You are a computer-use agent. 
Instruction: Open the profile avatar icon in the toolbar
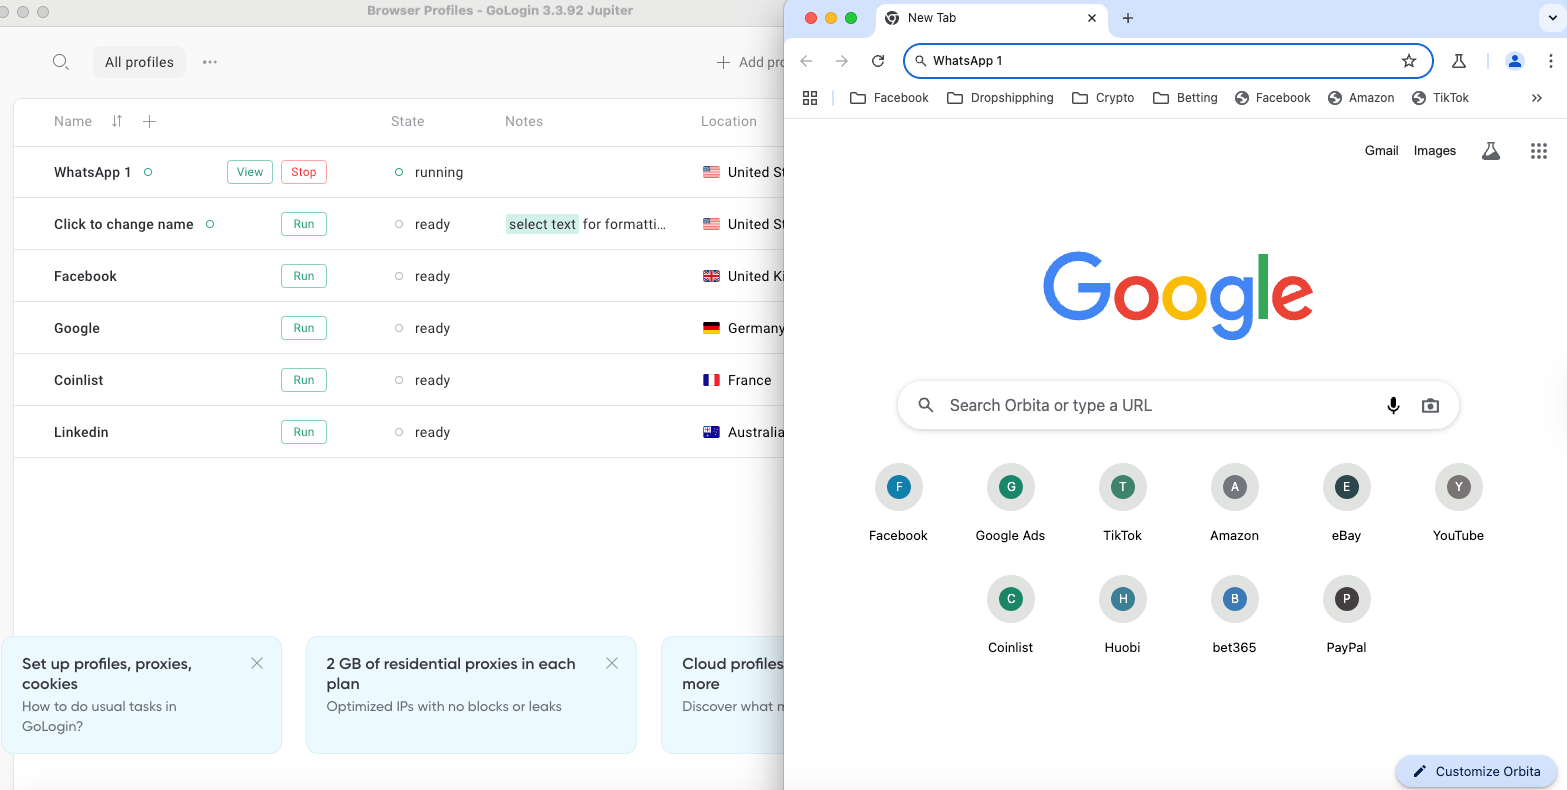[x=1515, y=61]
